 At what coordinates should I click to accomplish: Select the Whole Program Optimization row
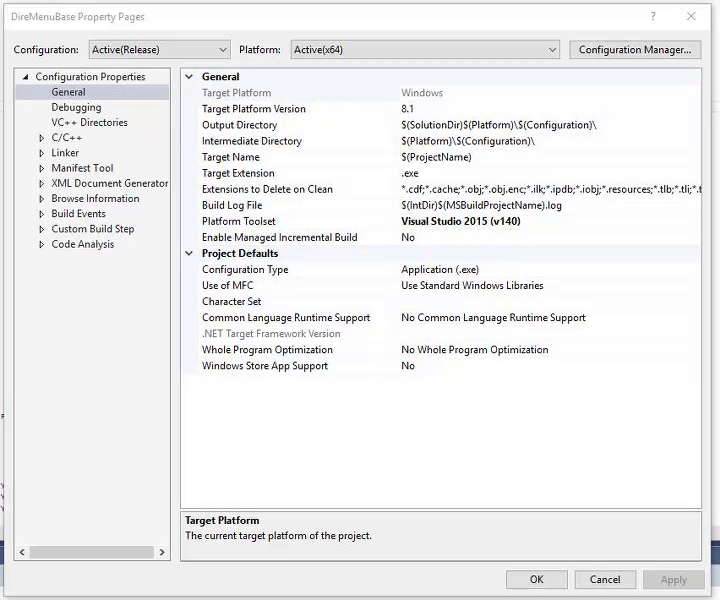pyautogui.click(x=267, y=350)
